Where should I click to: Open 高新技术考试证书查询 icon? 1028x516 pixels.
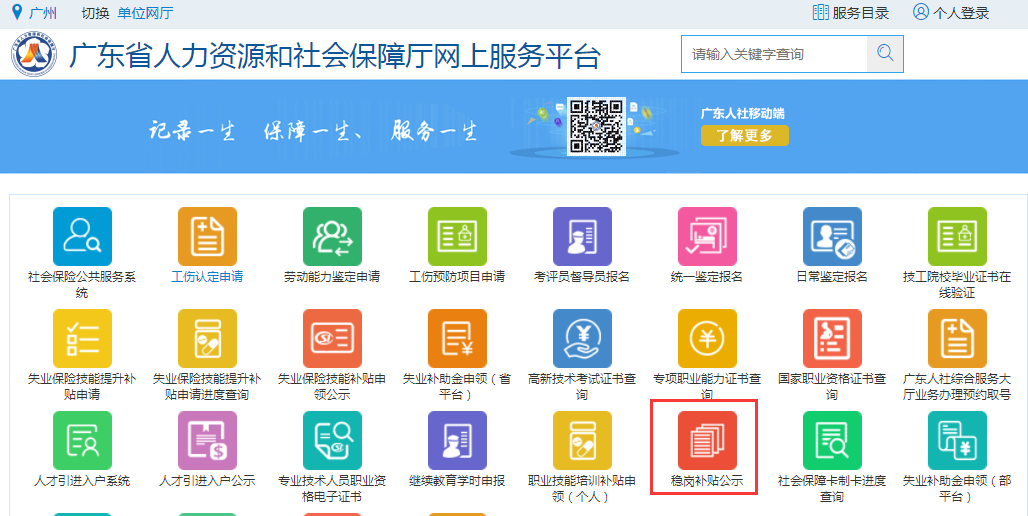(582, 338)
